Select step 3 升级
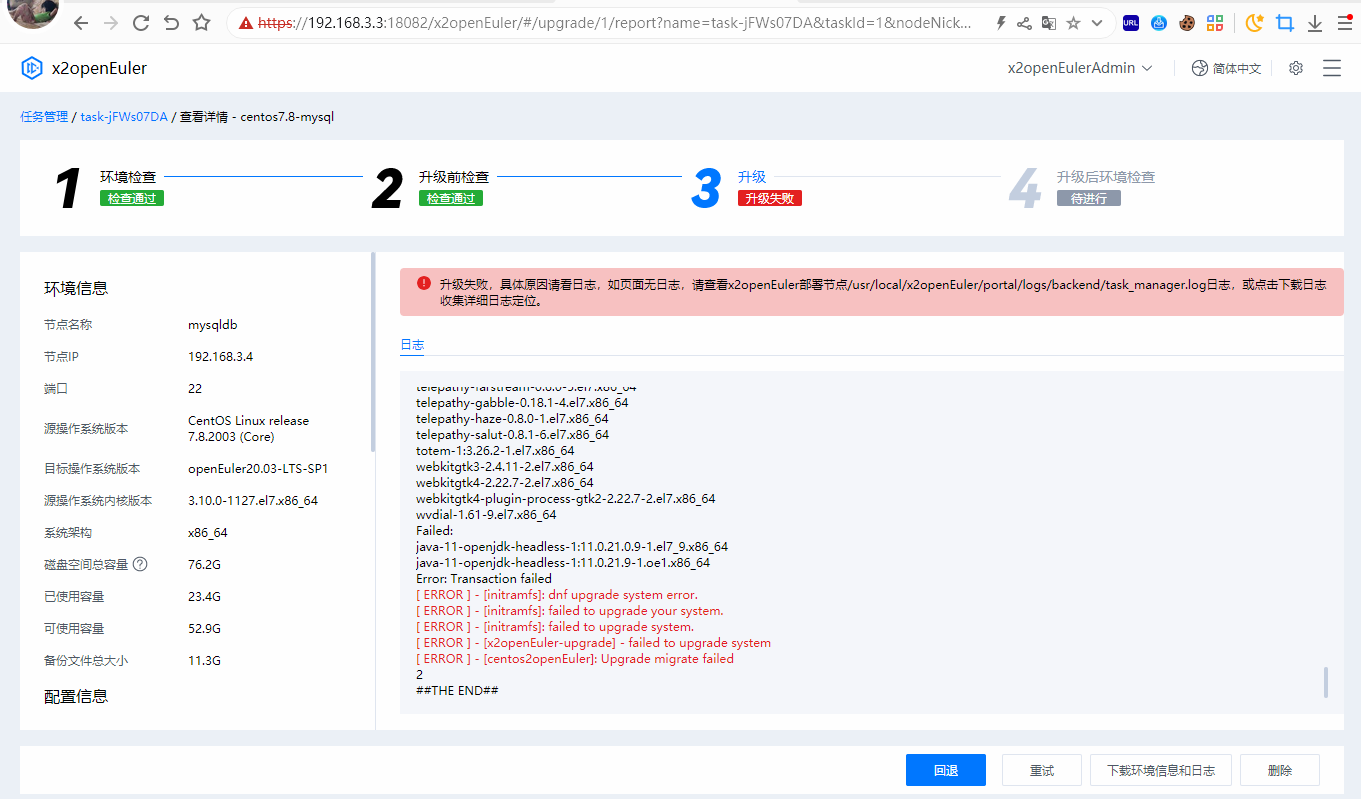The height and width of the screenshot is (799, 1361). (x=752, y=177)
